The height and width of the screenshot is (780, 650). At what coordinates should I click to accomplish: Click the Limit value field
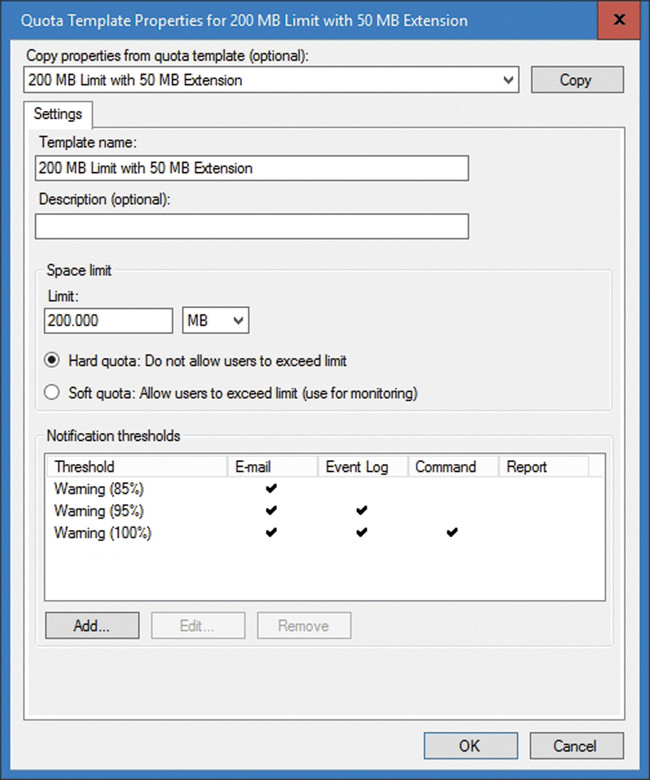(109, 320)
